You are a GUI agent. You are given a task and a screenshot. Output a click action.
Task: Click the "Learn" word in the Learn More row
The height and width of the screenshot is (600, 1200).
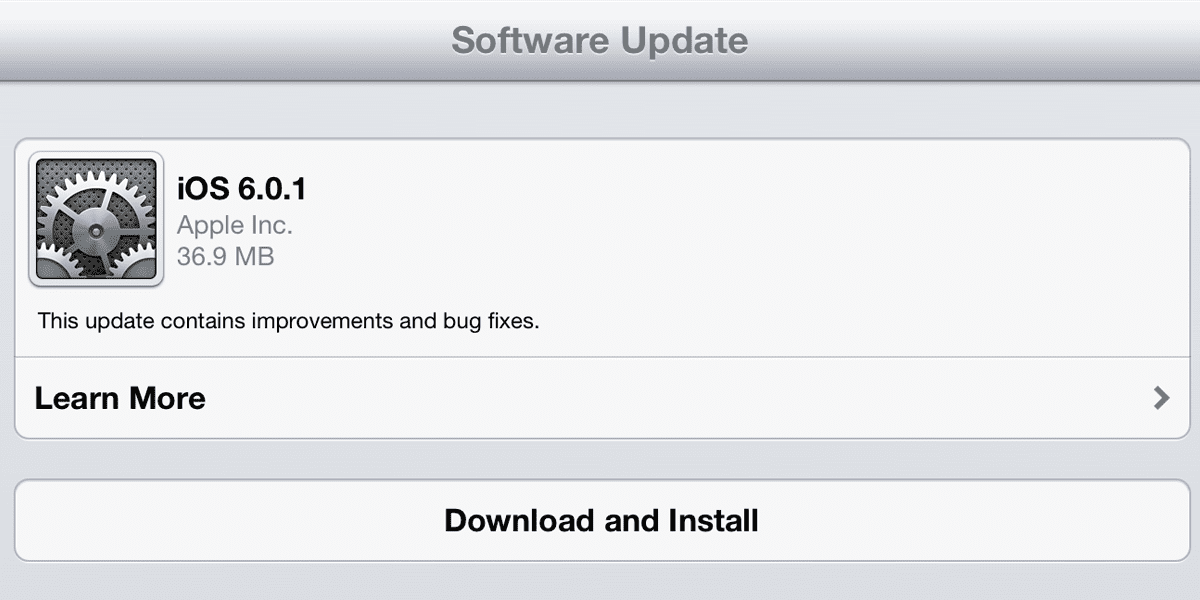(x=75, y=398)
